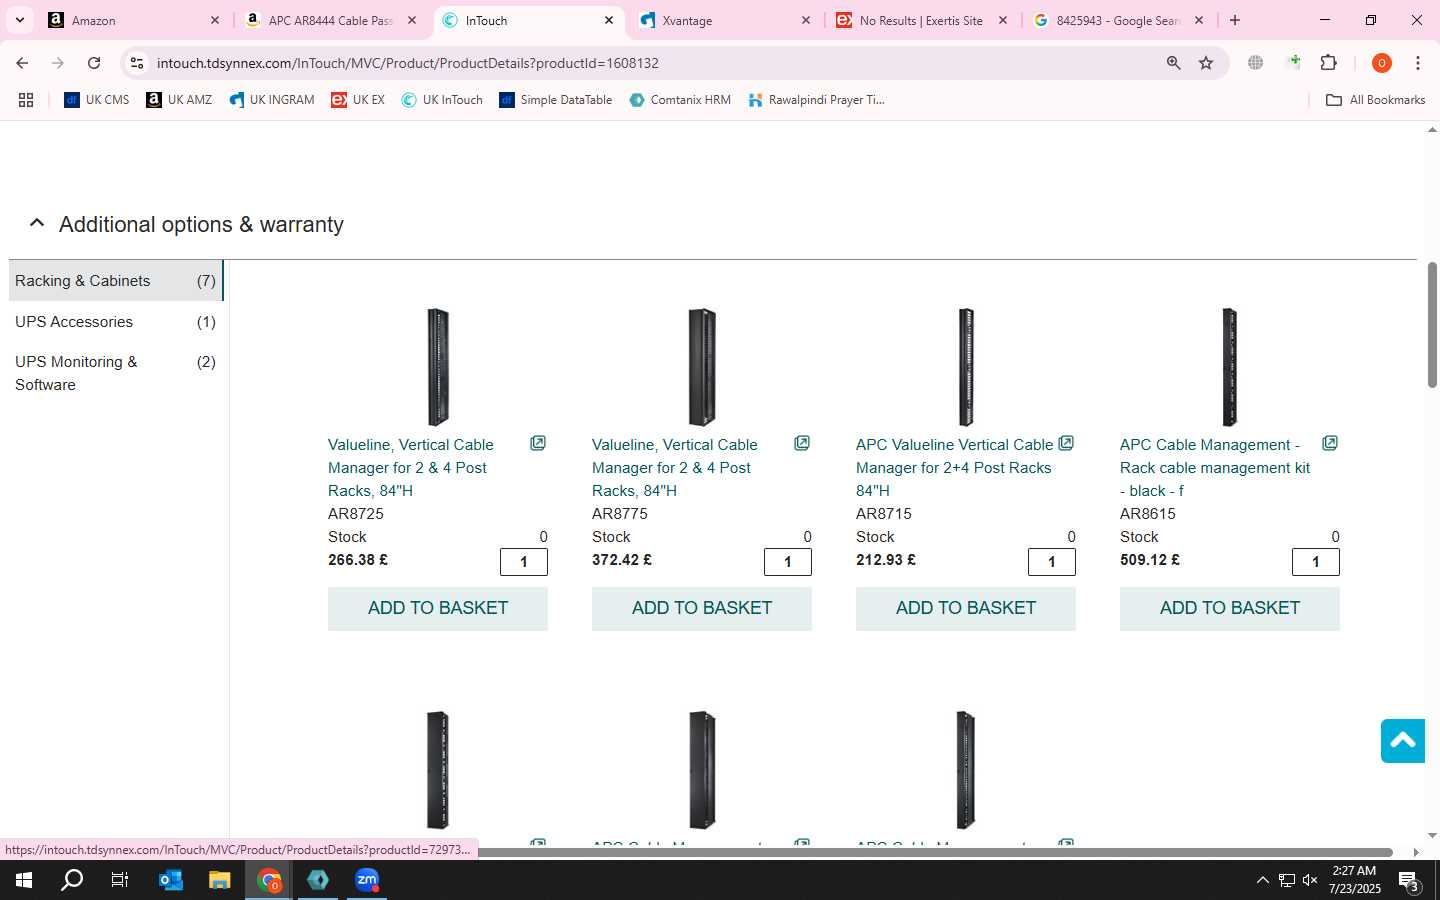The width and height of the screenshot is (1440, 900).
Task: Bookmark this page with the star icon
Action: (x=1206, y=63)
